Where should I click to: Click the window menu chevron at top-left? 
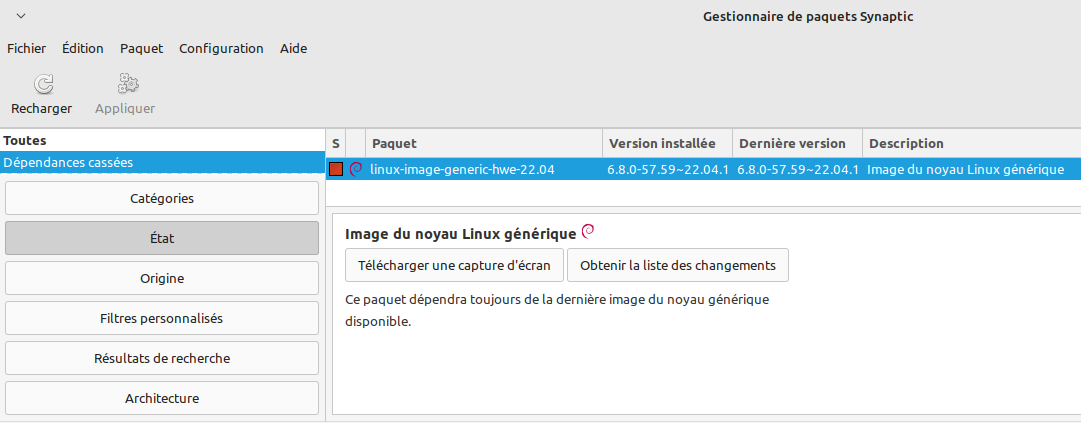(x=21, y=16)
